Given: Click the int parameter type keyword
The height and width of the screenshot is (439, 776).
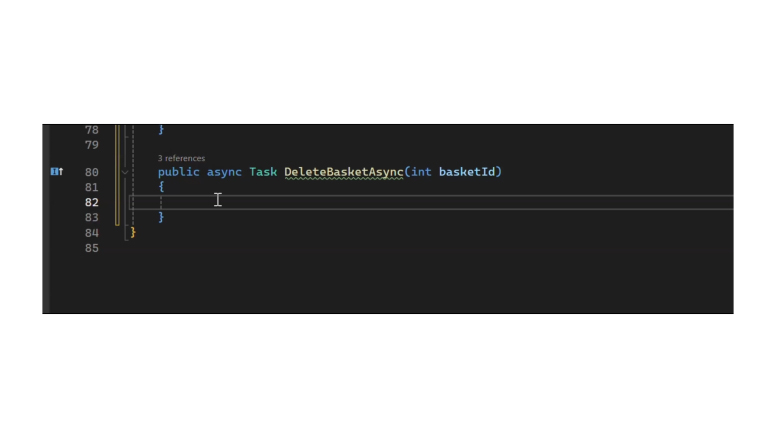Looking at the screenshot, I should [x=421, y=172].
